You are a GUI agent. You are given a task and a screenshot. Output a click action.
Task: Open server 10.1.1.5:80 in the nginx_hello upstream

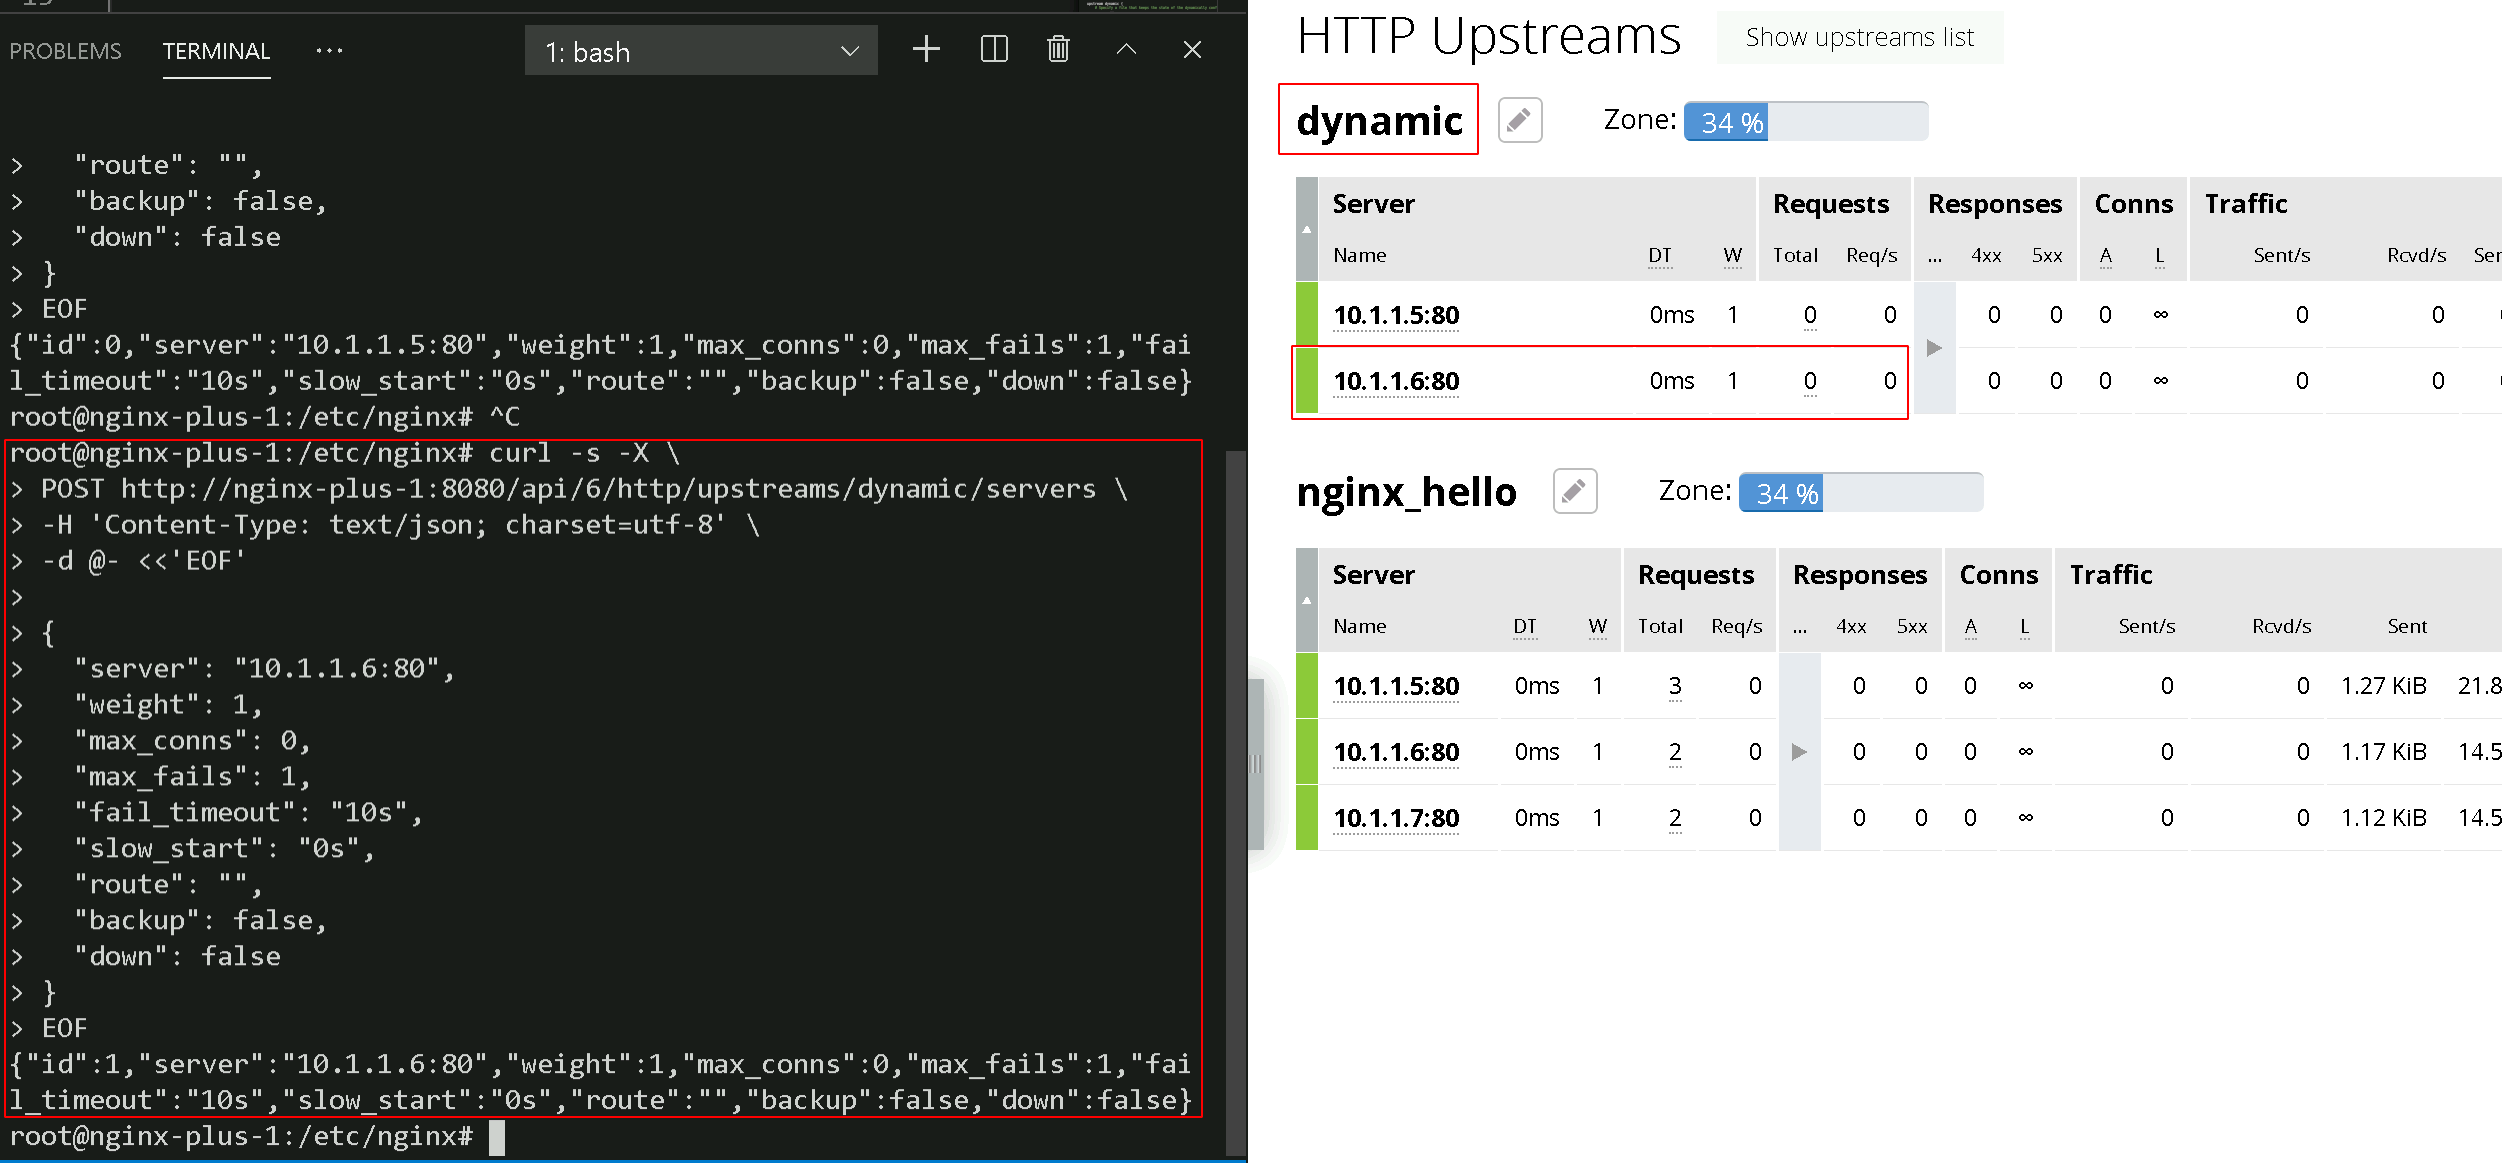click(1396, 687)
